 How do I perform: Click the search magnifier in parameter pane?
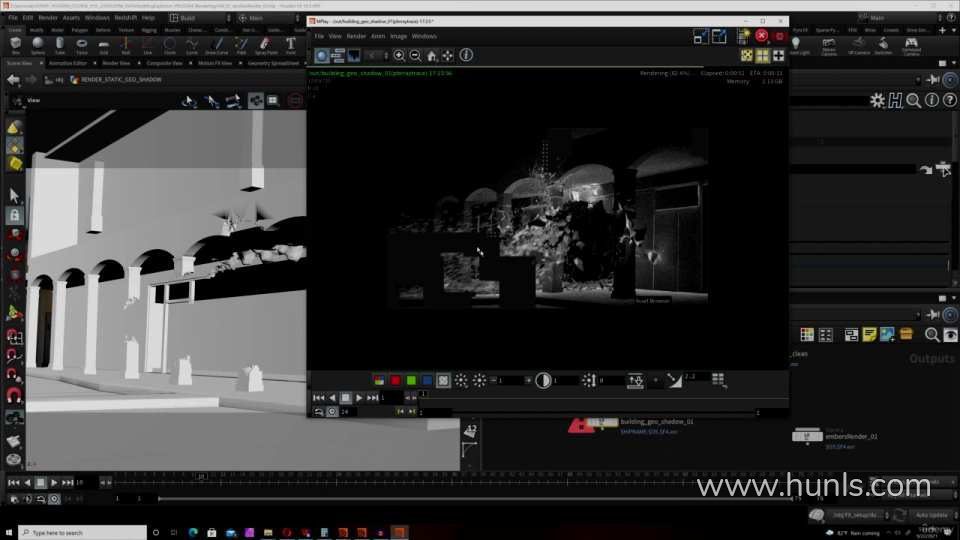(913, 100)
